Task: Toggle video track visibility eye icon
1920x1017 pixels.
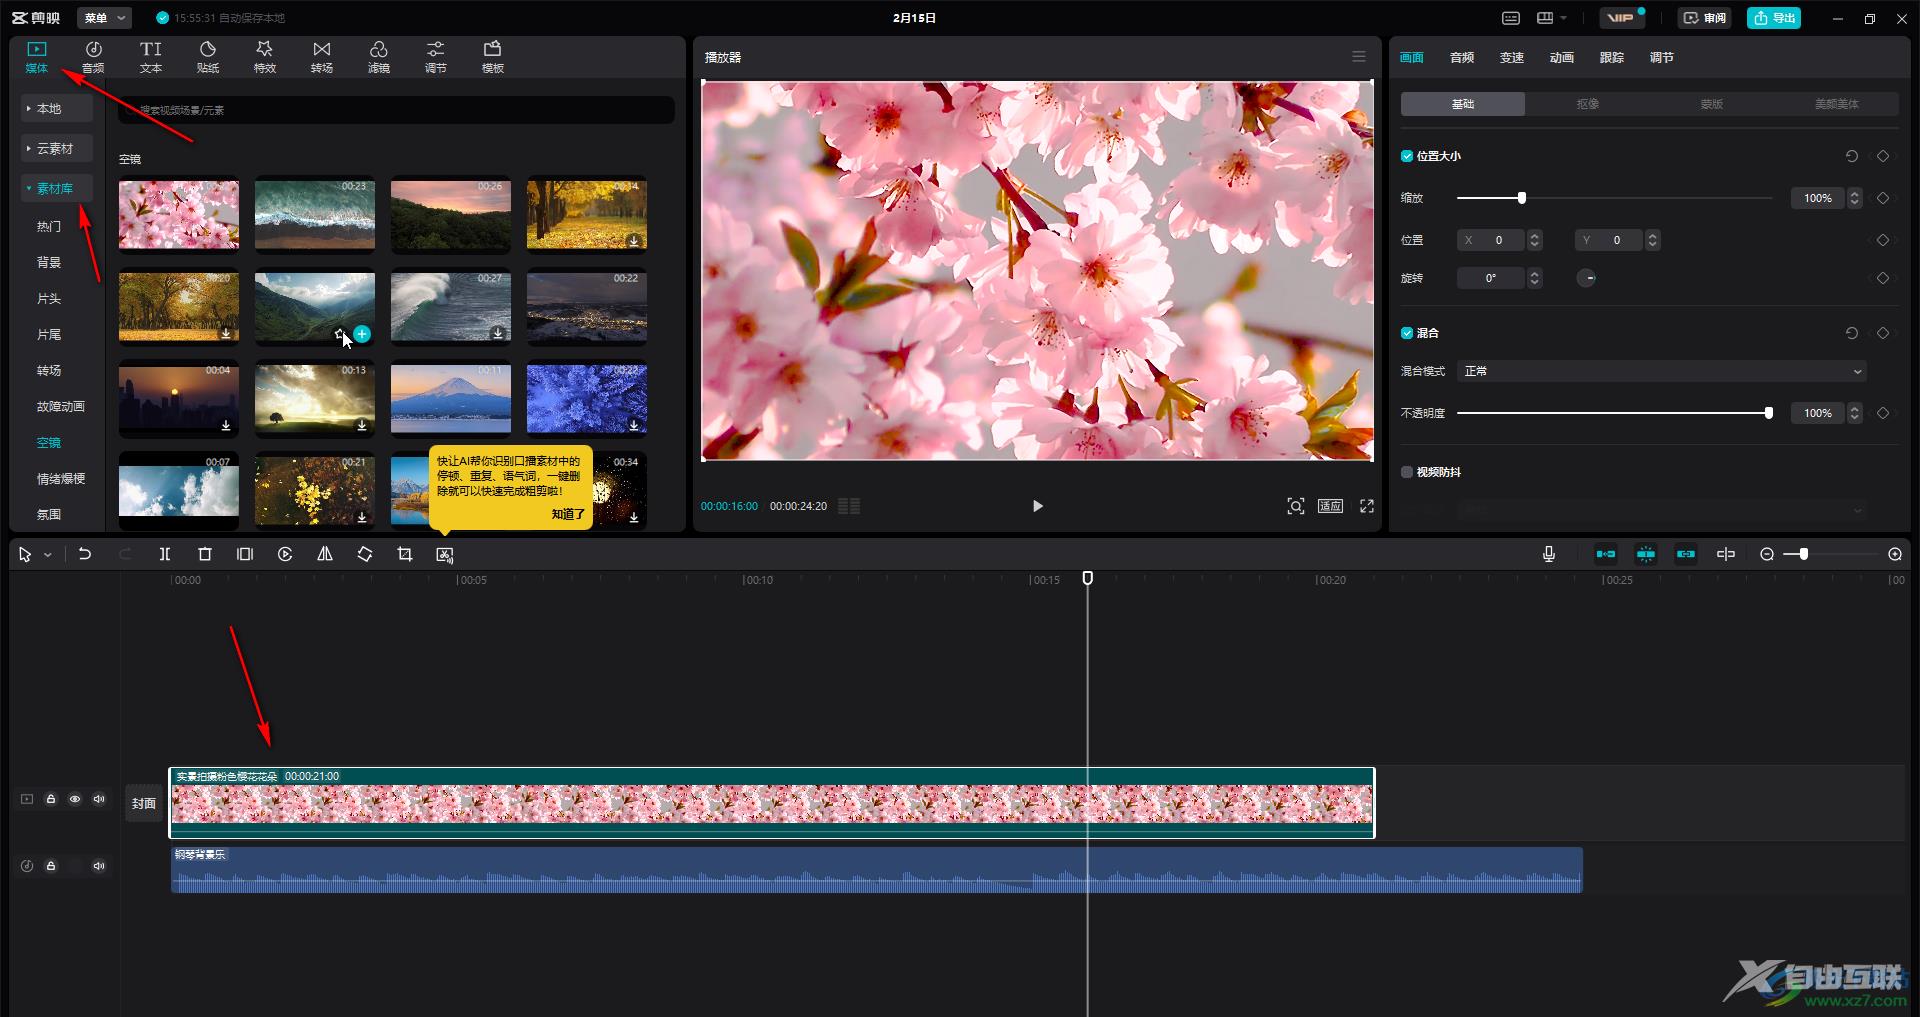Action: (x=75, y=799)
